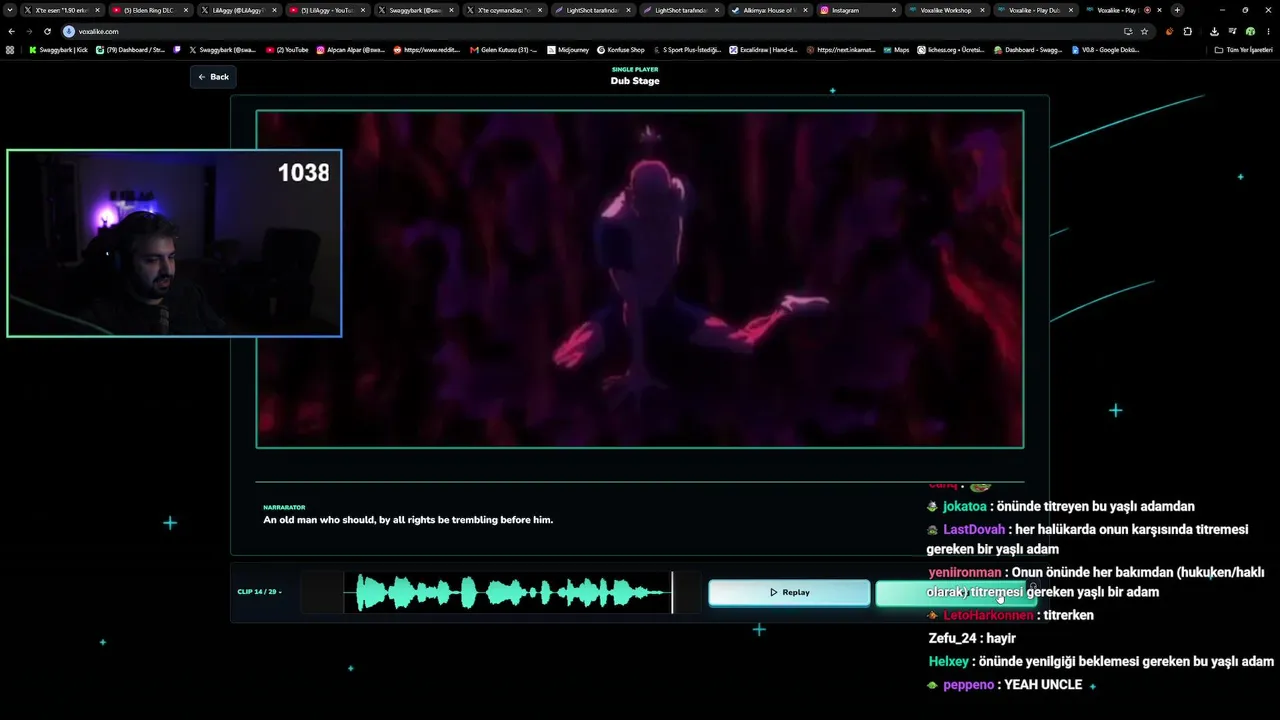Open the 'Gelen Kutusu (31)' Gmail bookmark
The width and height of the screenshot is (1280, 720).
tap(504, 49)
